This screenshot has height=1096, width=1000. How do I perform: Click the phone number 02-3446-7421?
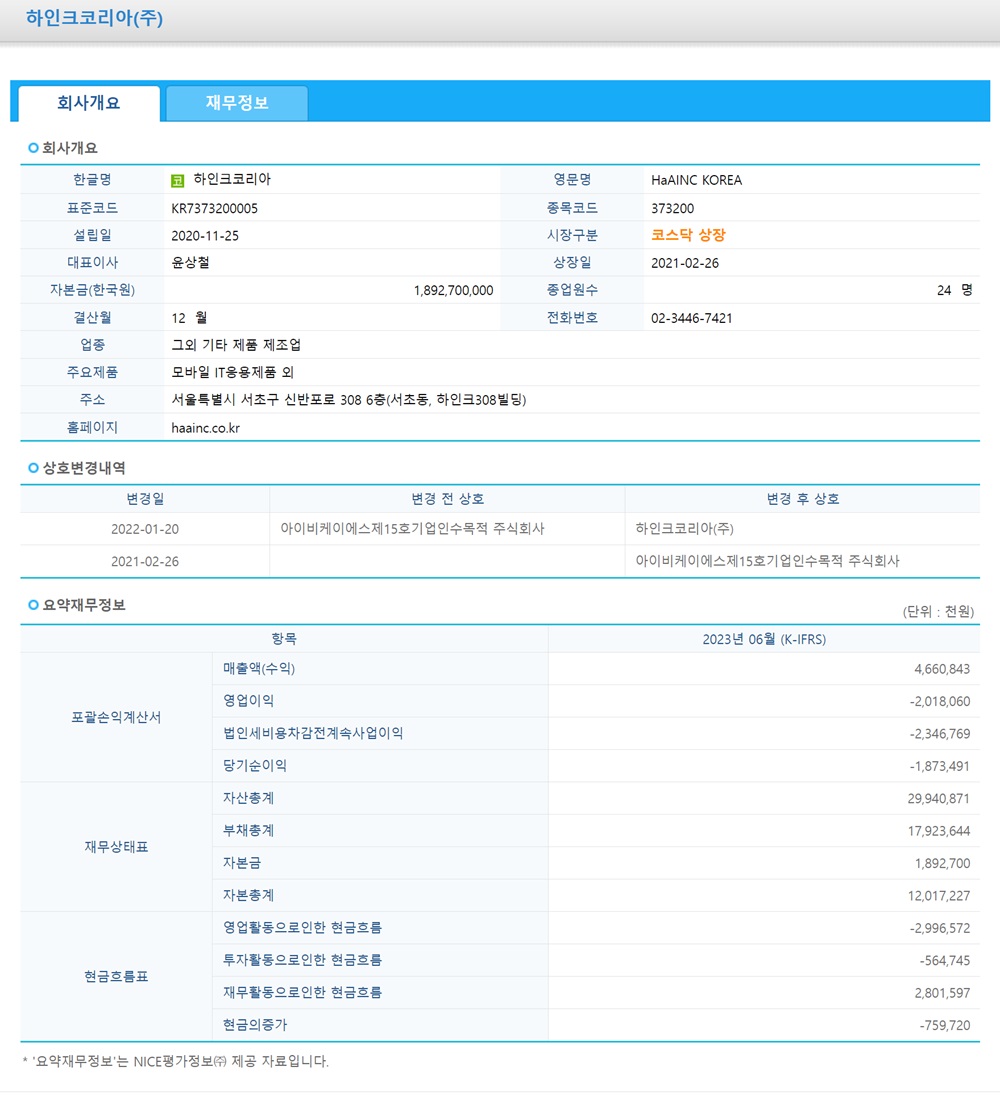[692, 318]
